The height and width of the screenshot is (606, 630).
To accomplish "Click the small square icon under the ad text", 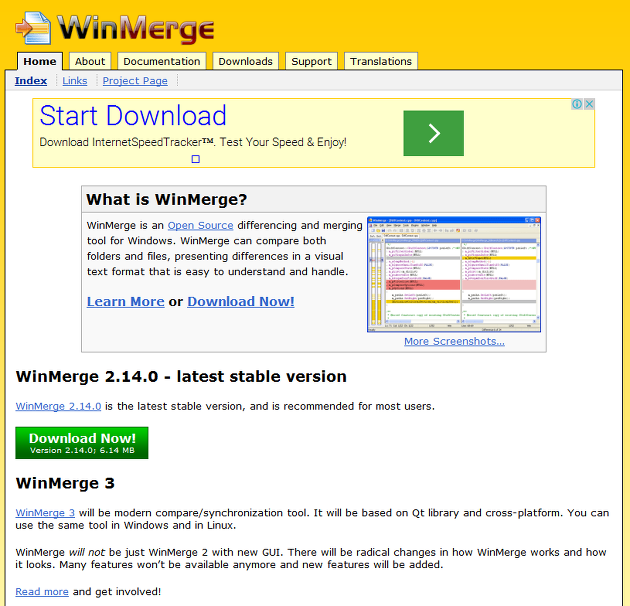I will coord(196,159).
